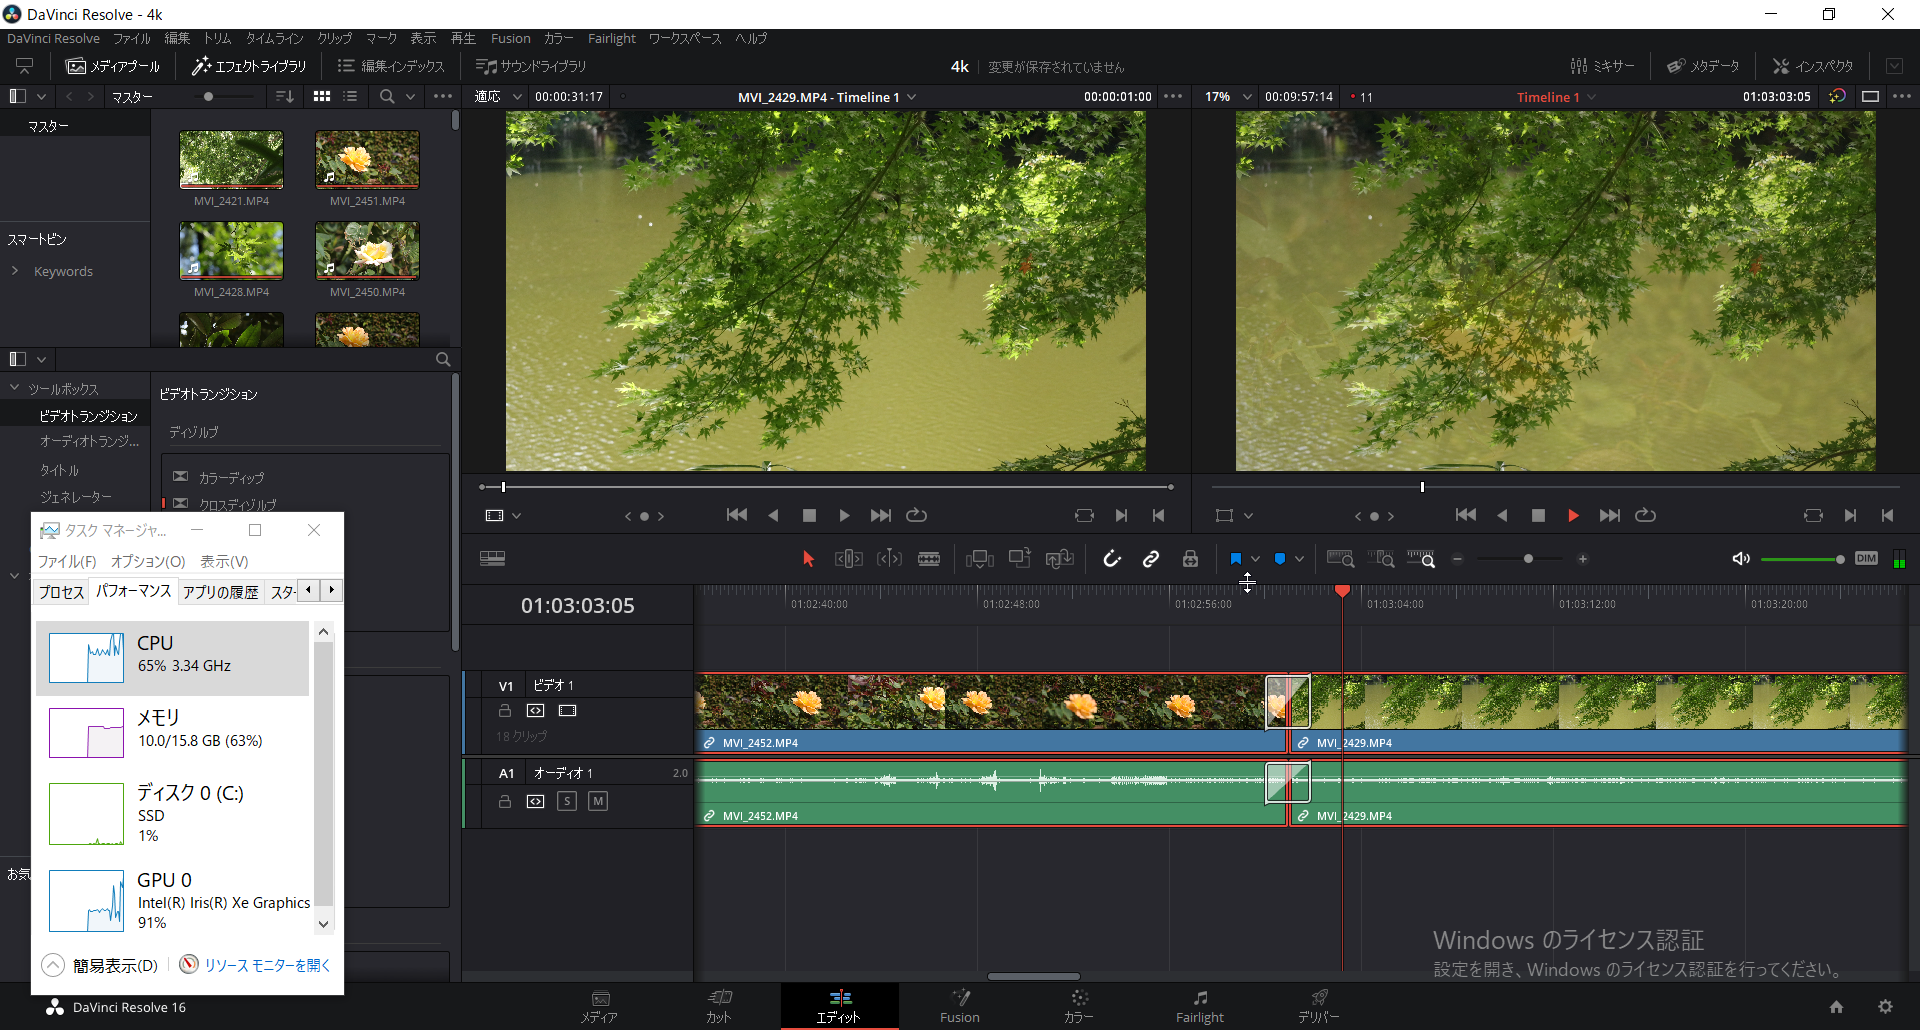
Task: Toggle the linked selection chain icon
Action: coord(1151,559)
